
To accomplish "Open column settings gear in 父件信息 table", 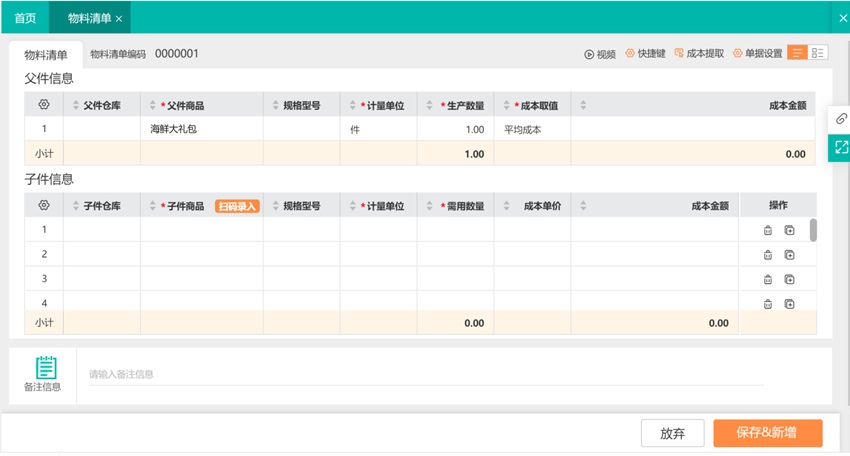I will pyautogui.click(x=44, y=105).
